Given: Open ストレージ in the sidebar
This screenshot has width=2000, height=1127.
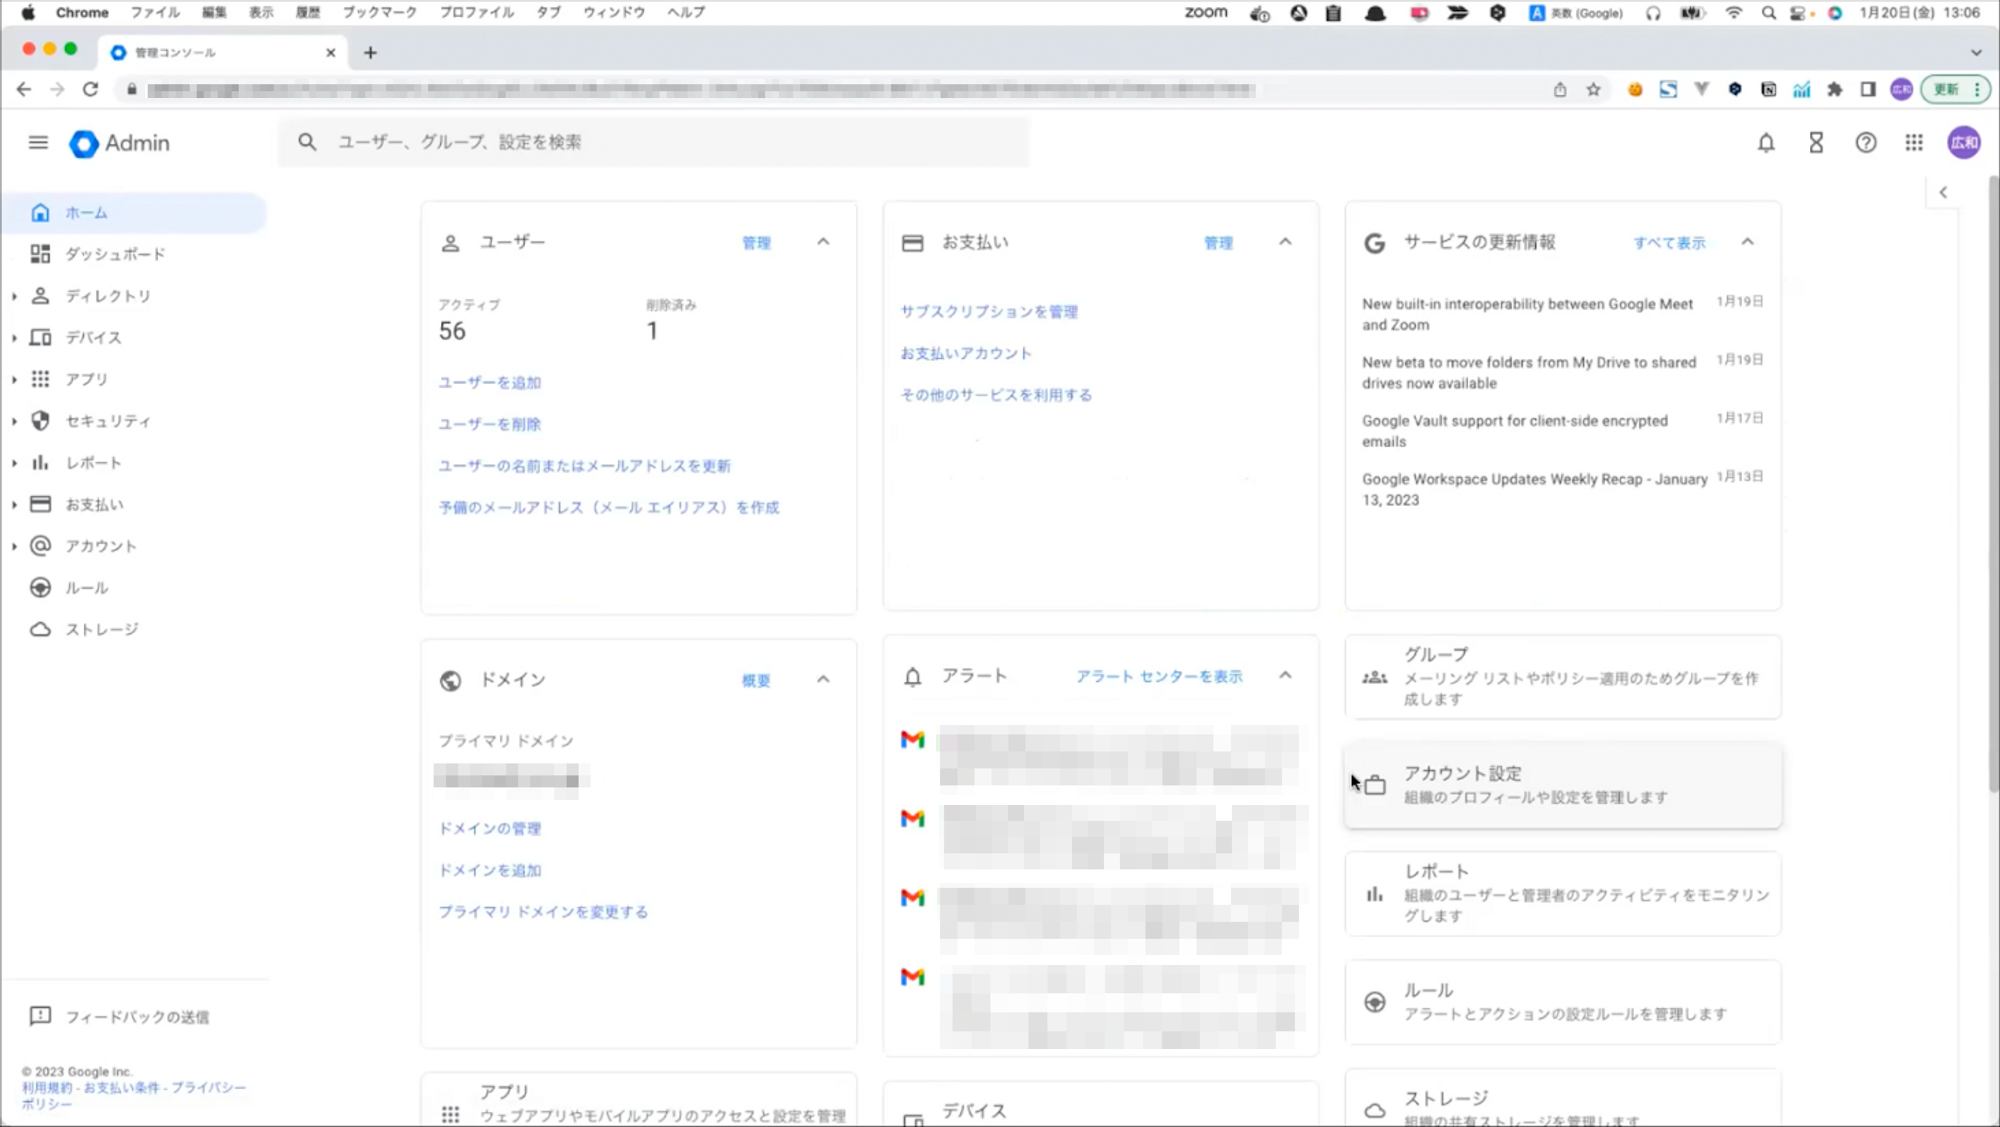Looking at the screenshot, I should (x=102, y=629).
